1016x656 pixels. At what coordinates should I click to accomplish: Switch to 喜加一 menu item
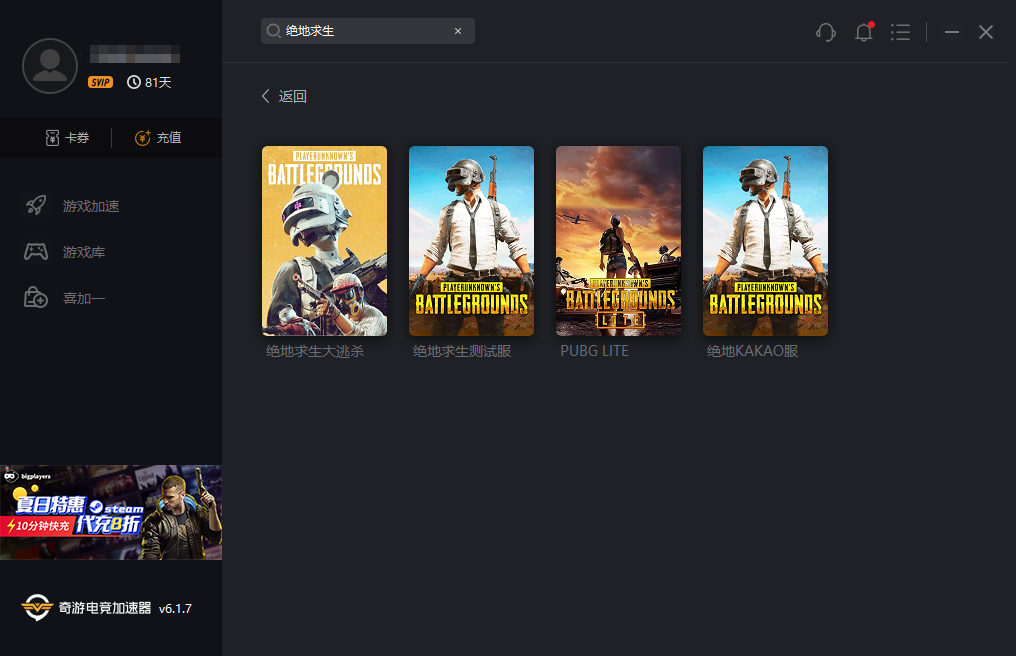coord(84,298)
